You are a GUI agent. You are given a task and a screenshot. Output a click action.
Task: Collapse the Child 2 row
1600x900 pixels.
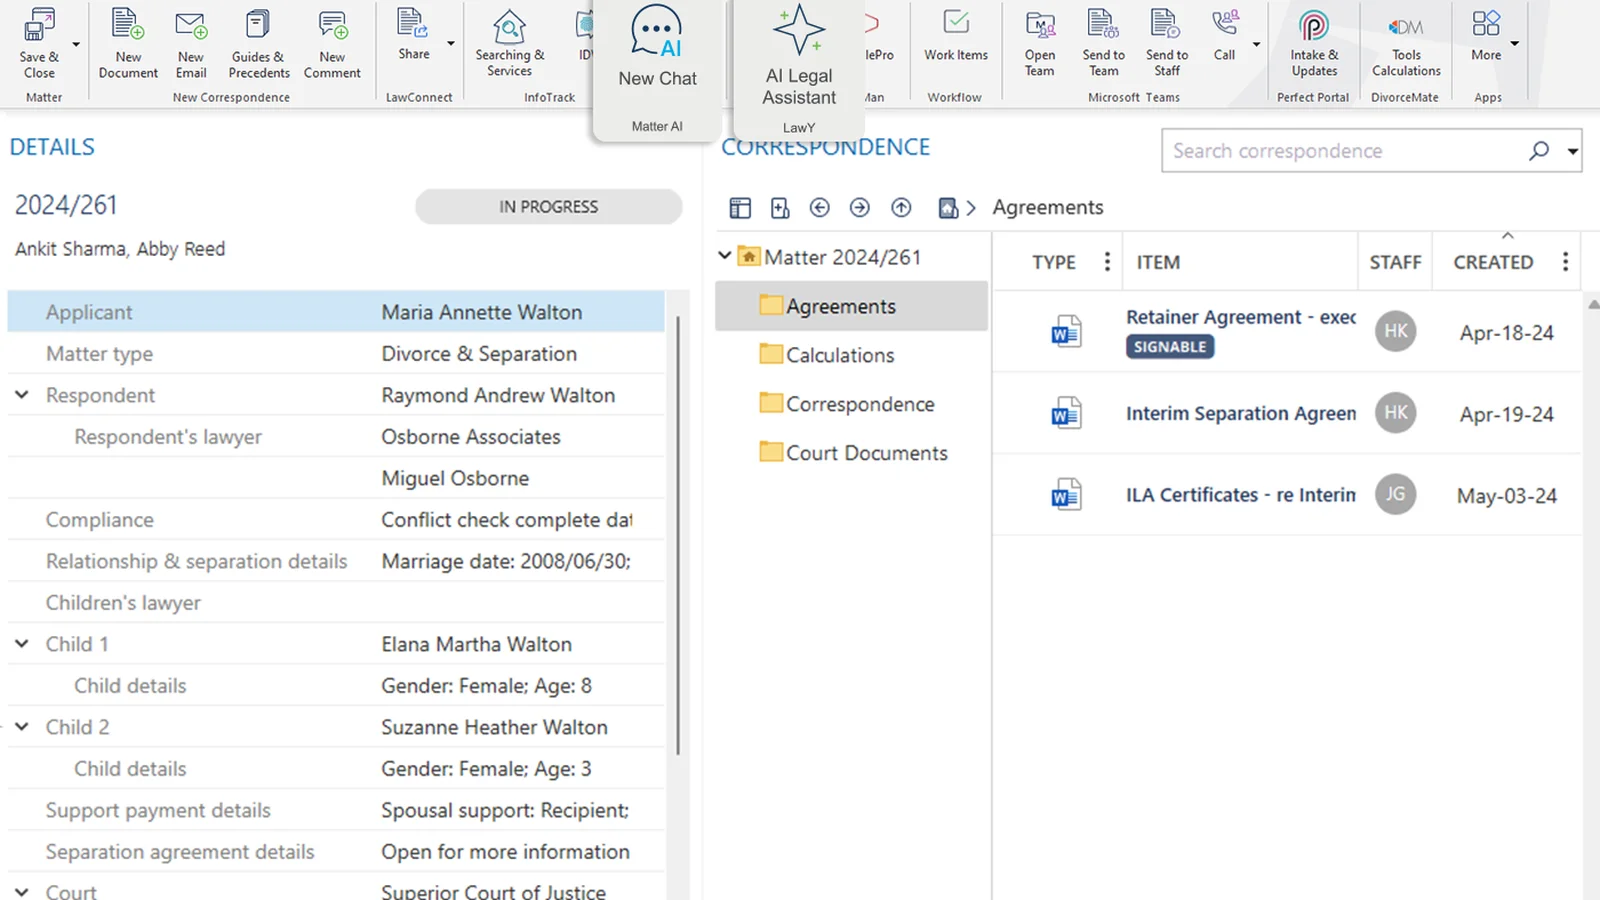pyautogui.click(x=21, y=727)
